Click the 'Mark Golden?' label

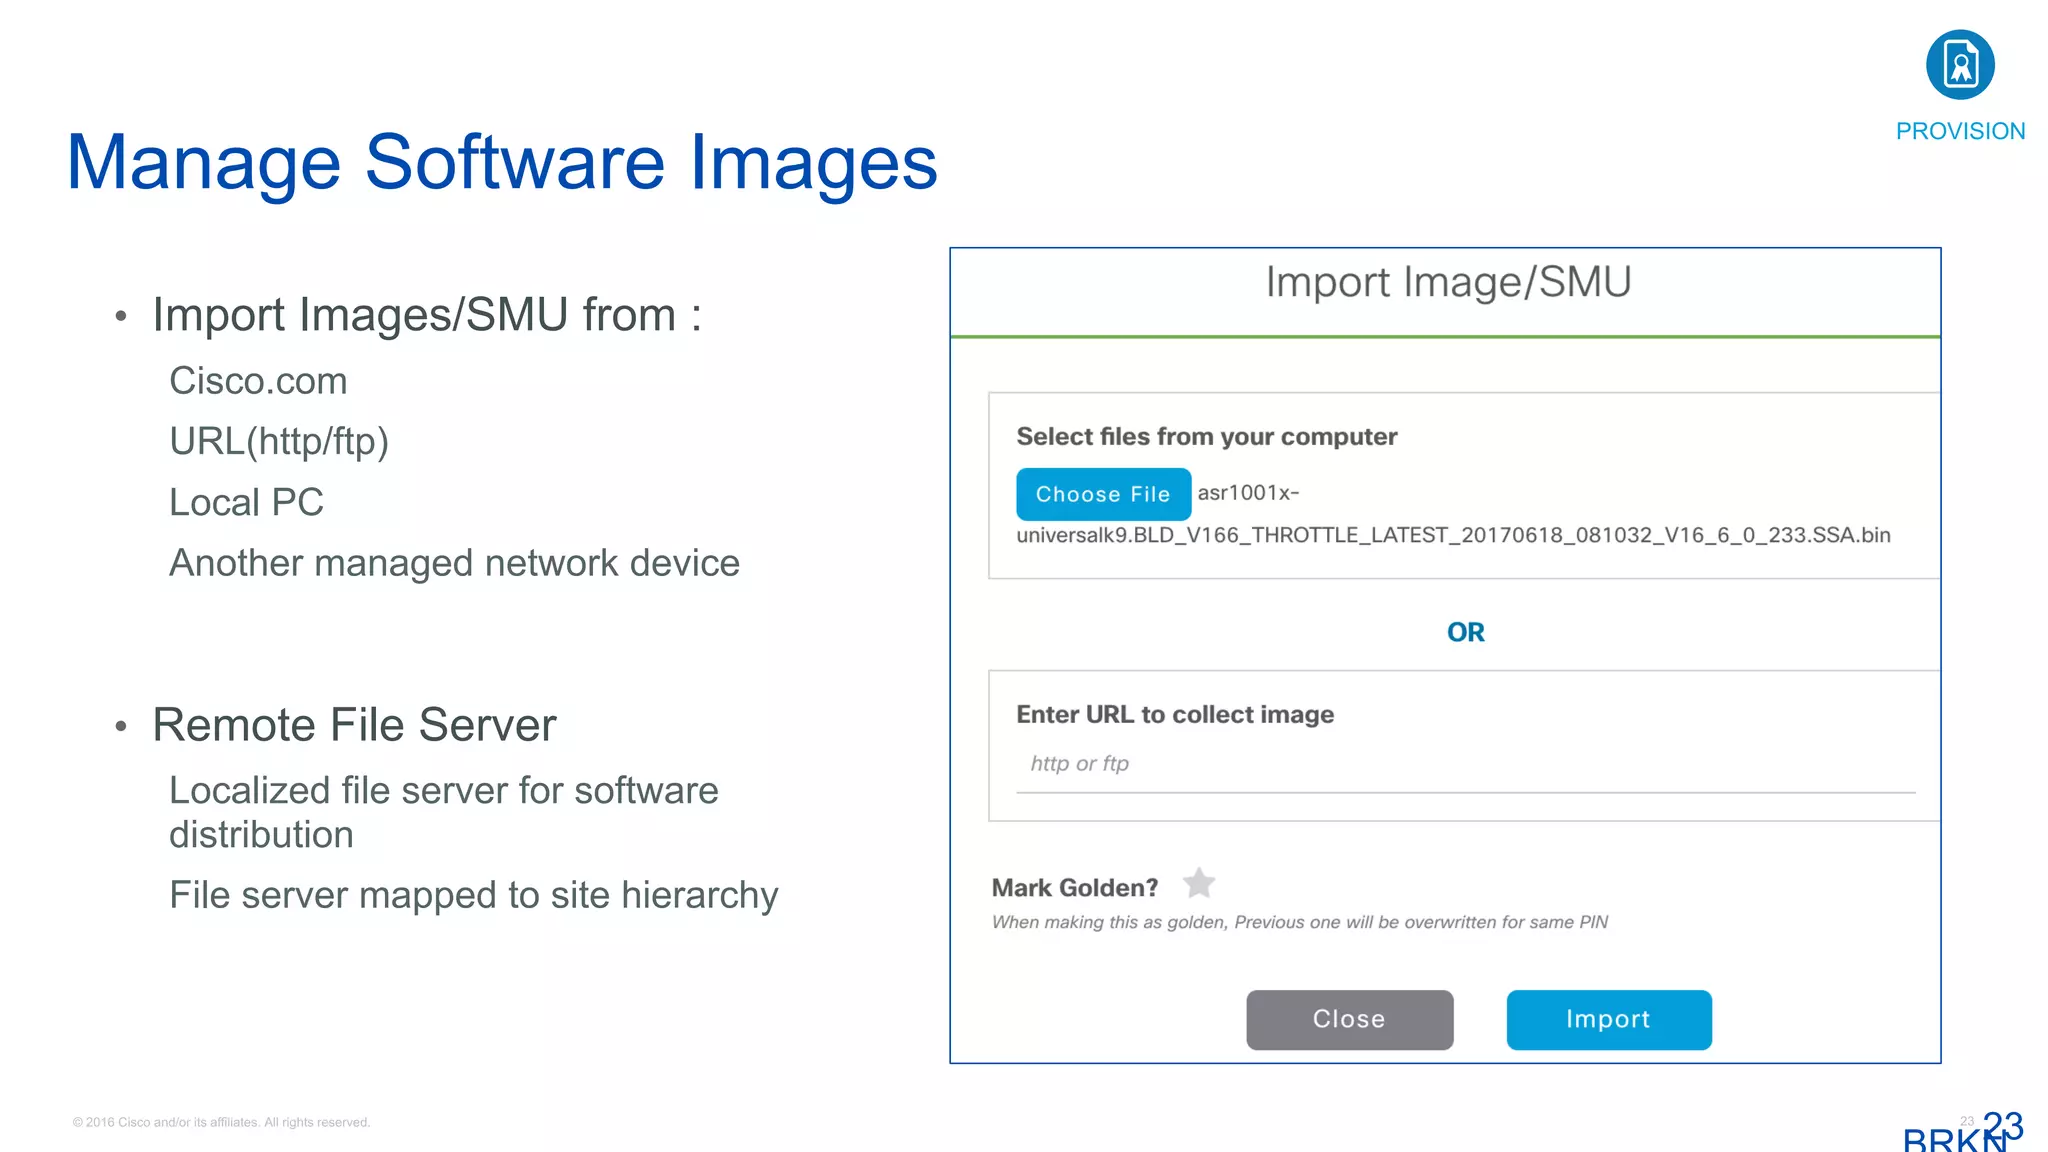coord(1074,888)
